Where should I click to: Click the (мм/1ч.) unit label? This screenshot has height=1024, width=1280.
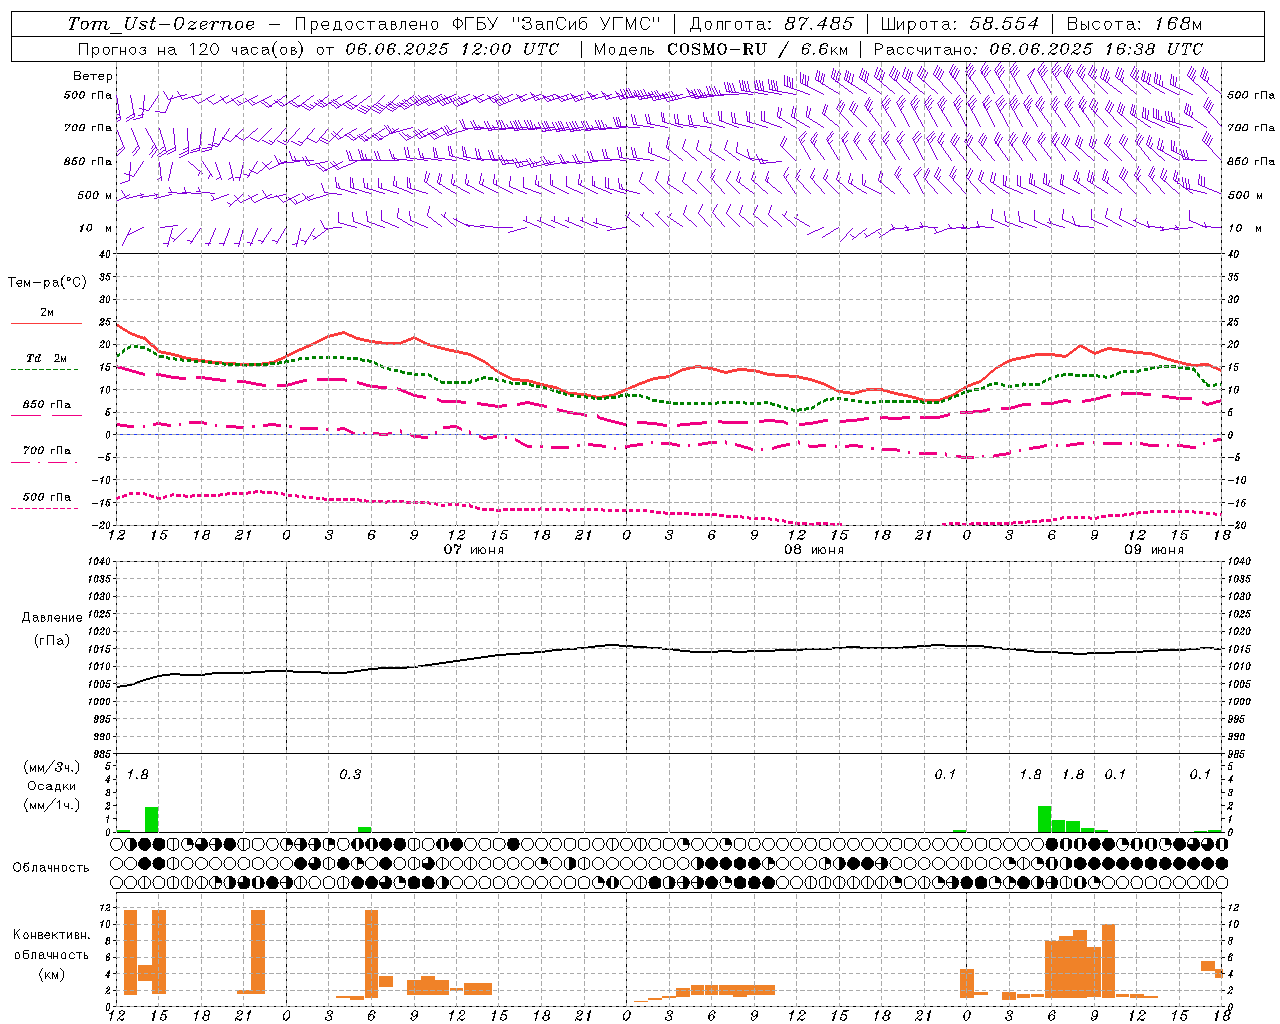pyautogui.click(x=51, y=805)
